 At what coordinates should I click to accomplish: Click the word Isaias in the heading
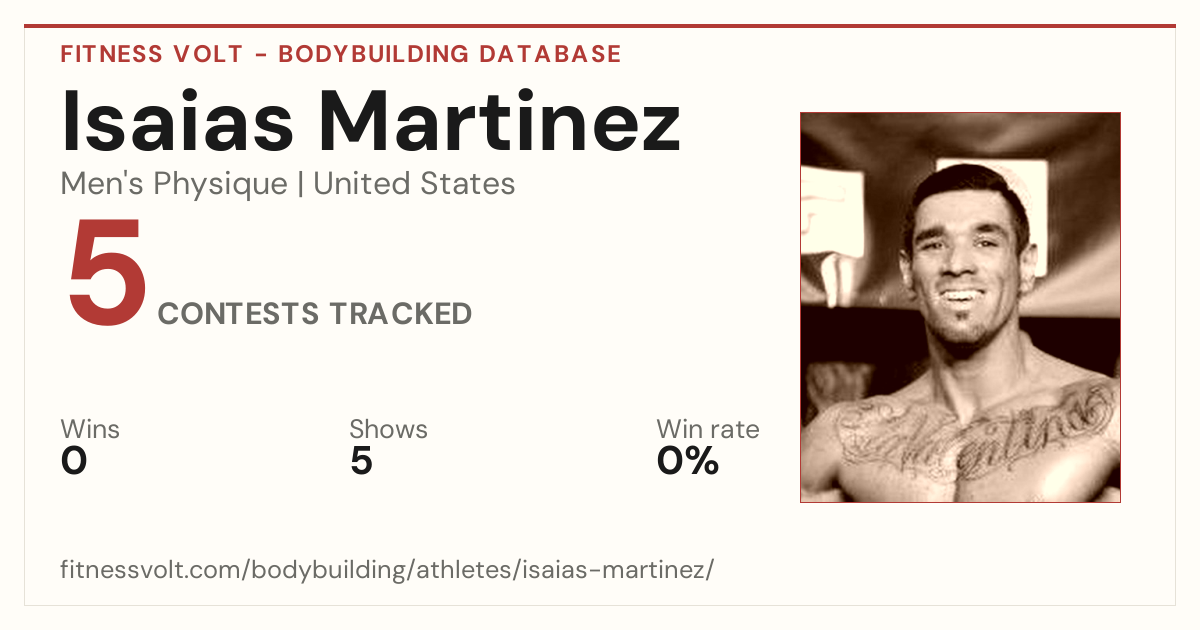[178, 121]
